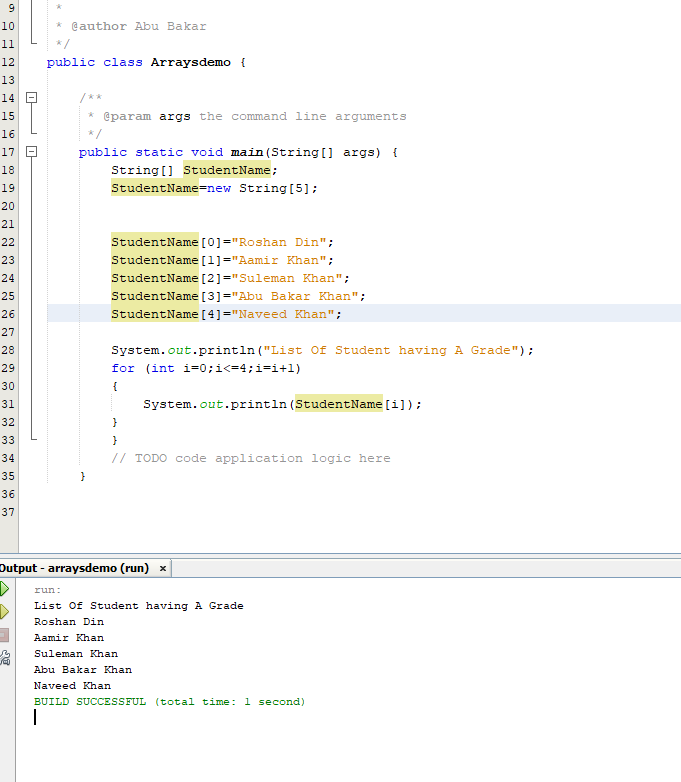The height and width of the screenshot is (782, 681).
Task: Click line number 37 in the gutter
Action: [8, 512]
